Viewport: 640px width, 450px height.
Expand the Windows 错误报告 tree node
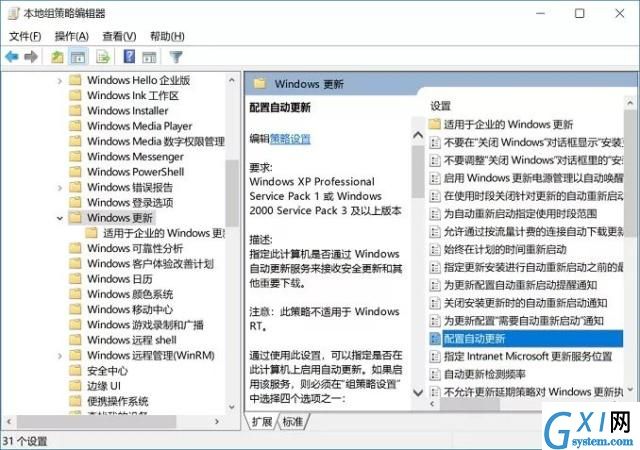(x=60, y=188)
